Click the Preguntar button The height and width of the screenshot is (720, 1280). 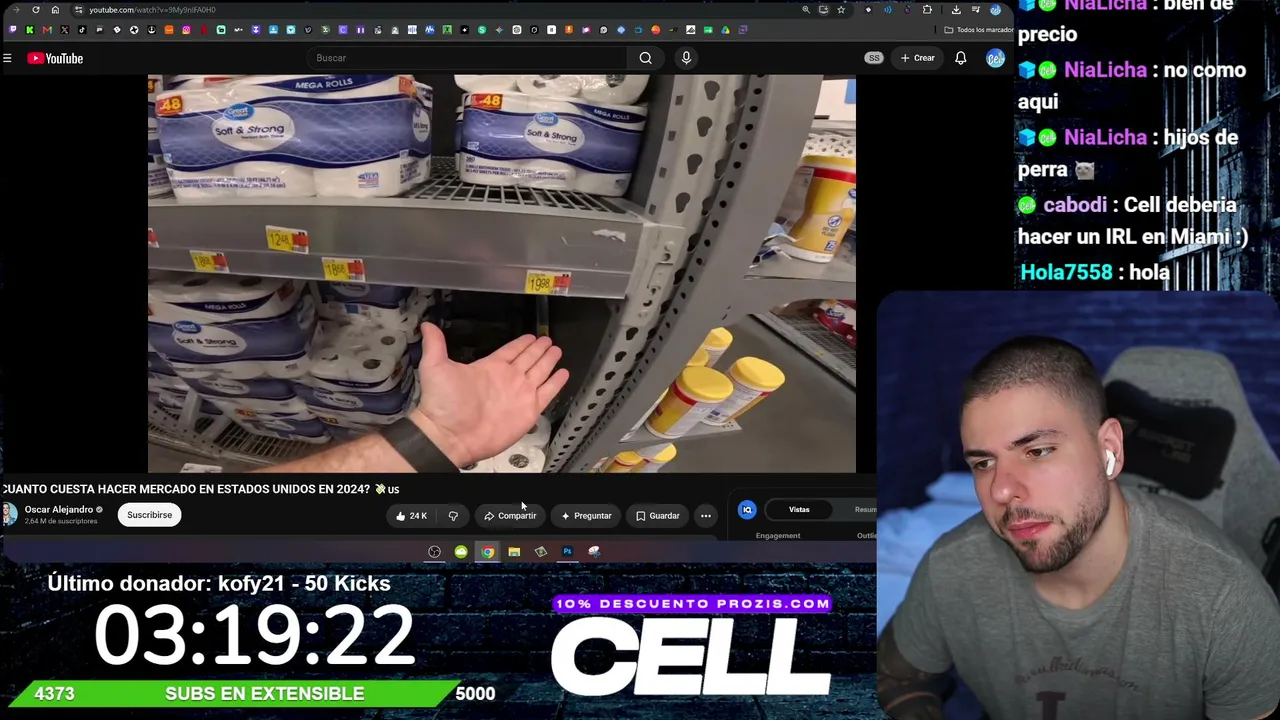(586, 516)
